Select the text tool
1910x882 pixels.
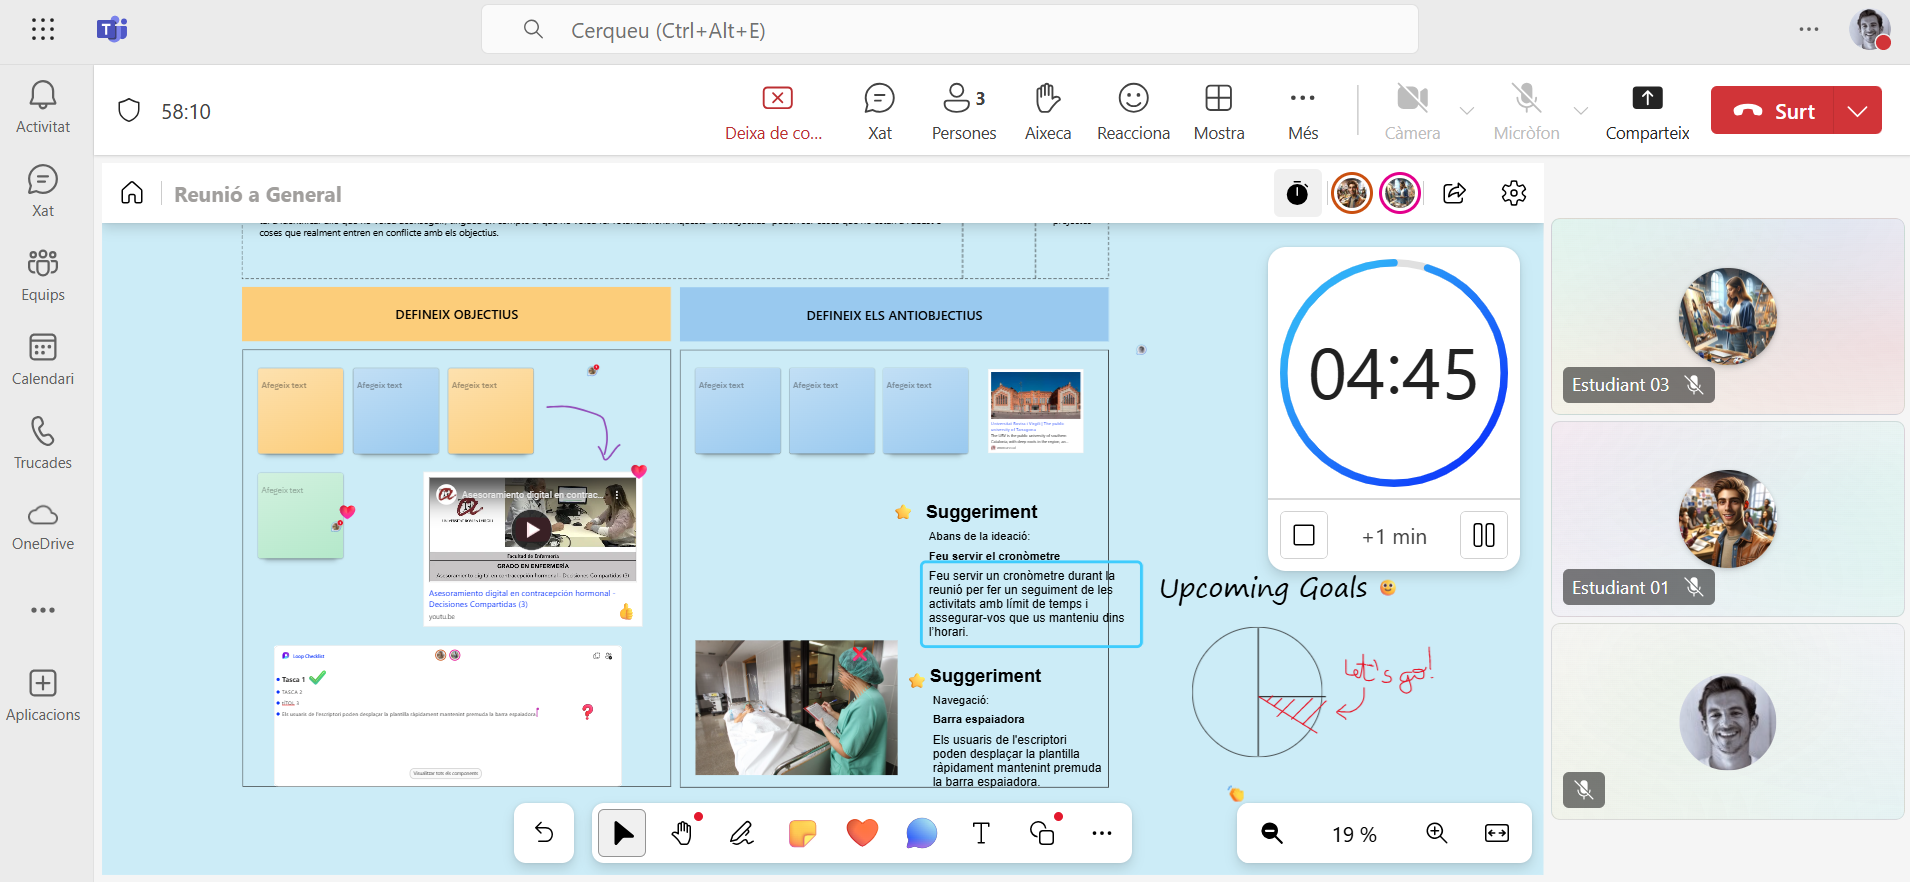[981, 833]
